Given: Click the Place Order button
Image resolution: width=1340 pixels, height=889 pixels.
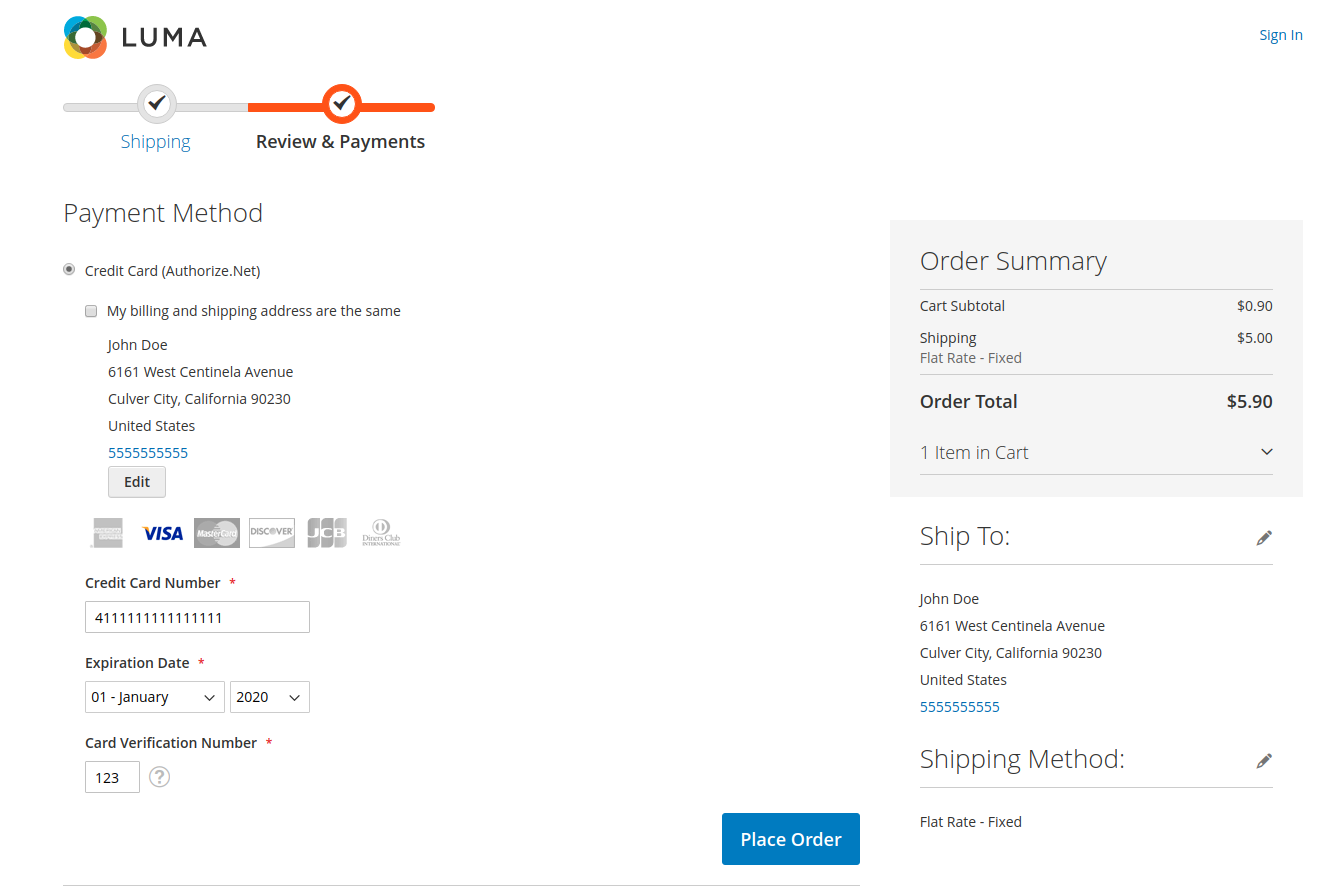Looking at the screenshot, I should (790, 839).
